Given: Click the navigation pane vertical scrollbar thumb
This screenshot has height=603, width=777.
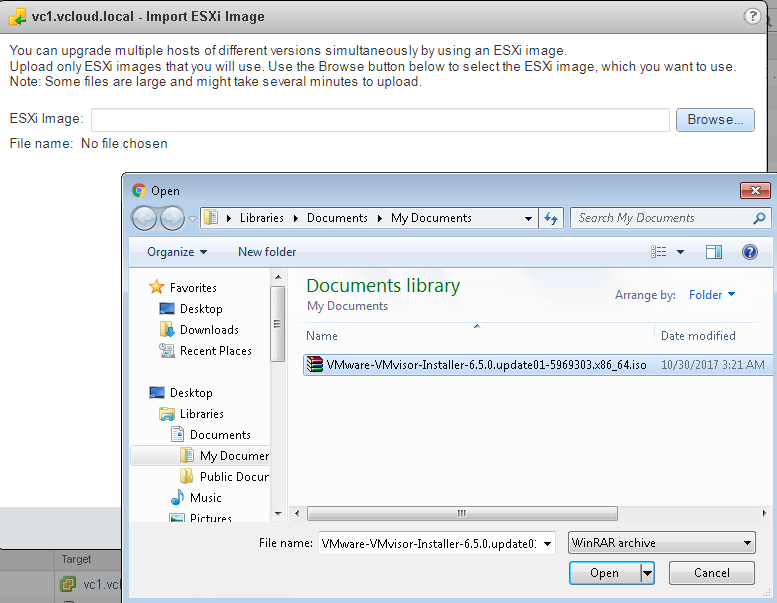Looking at the screenshot, I should 278,324.
